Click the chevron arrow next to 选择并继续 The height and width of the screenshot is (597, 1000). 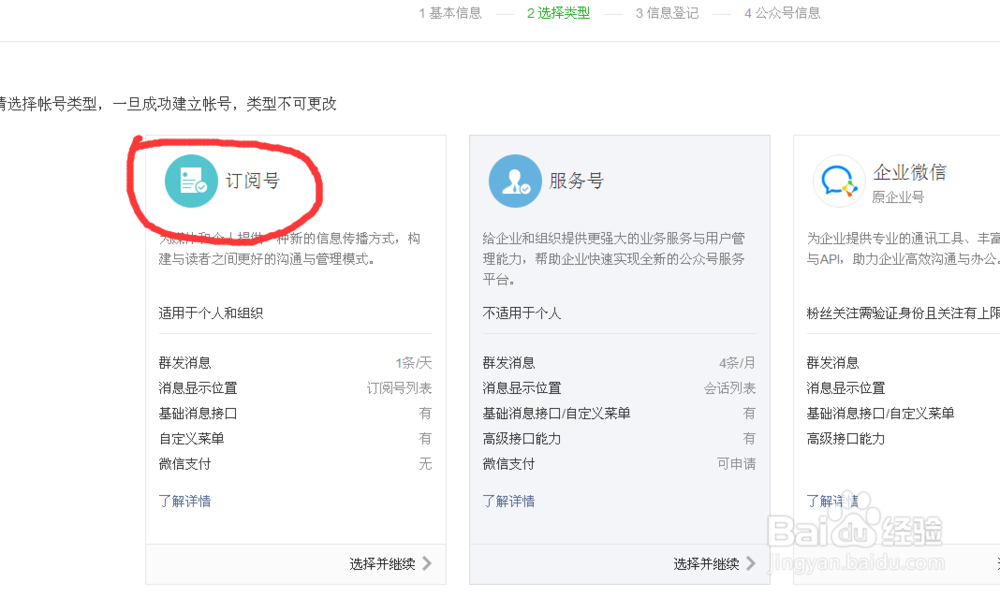coord(429,563)
